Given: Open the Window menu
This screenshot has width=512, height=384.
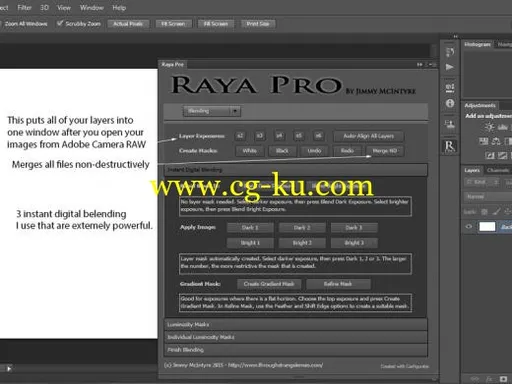Looking at the screenshot, I should coord(92,8).
